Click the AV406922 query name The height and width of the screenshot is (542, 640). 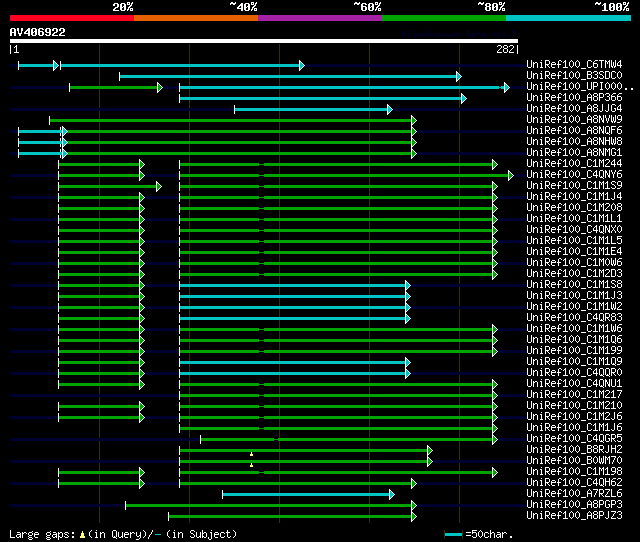(38, 32)
